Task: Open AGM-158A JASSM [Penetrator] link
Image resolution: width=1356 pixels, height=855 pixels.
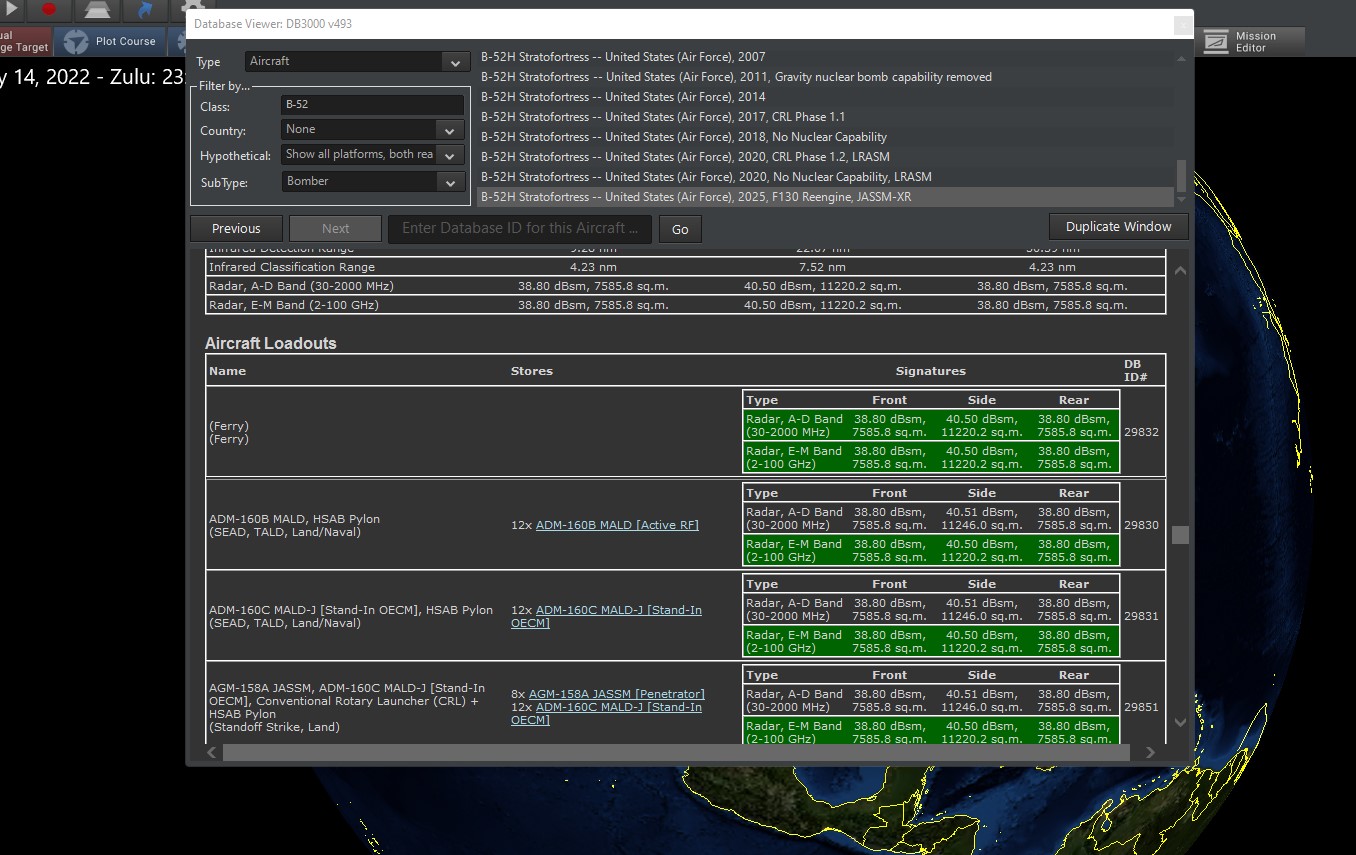Action: point(617,694)
